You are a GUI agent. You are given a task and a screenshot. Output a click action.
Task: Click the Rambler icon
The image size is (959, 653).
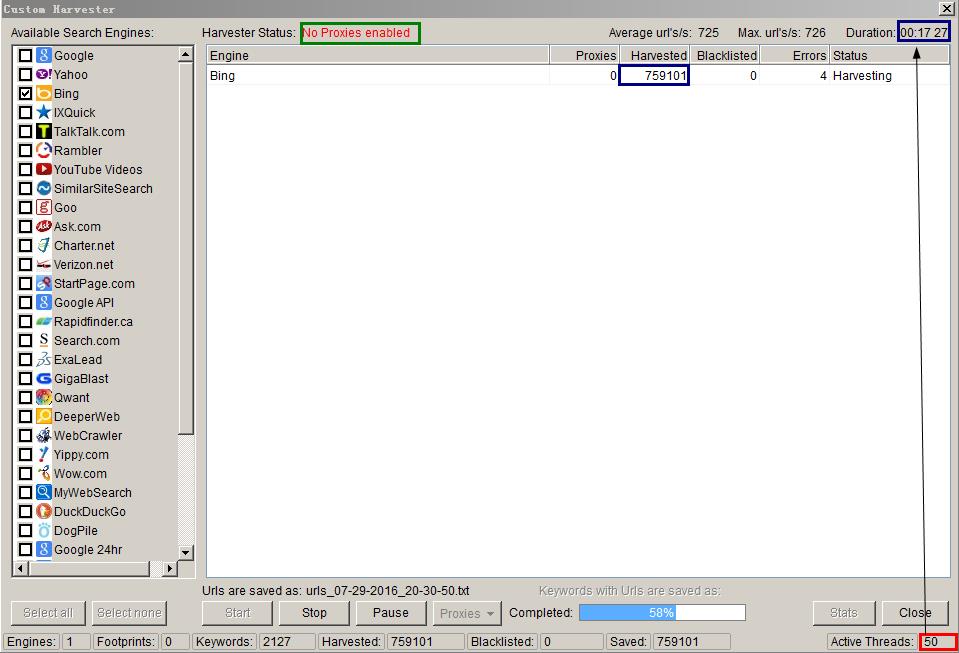[43, 150]
